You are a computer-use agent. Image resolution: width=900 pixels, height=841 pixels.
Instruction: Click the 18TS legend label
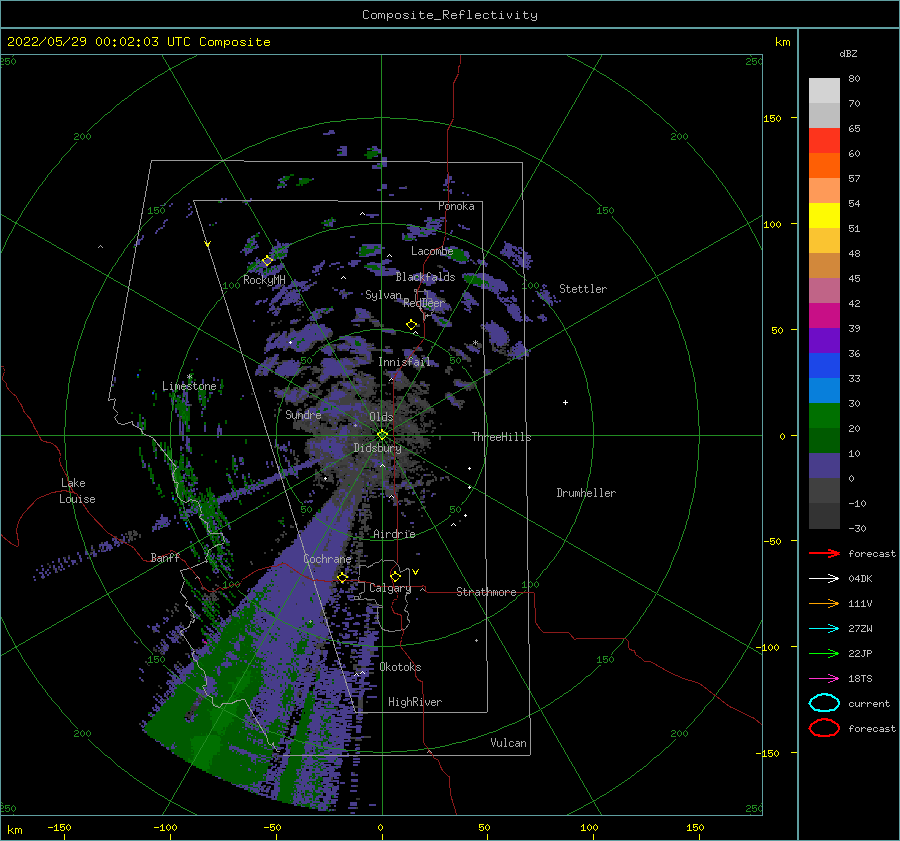coord(860,679)
